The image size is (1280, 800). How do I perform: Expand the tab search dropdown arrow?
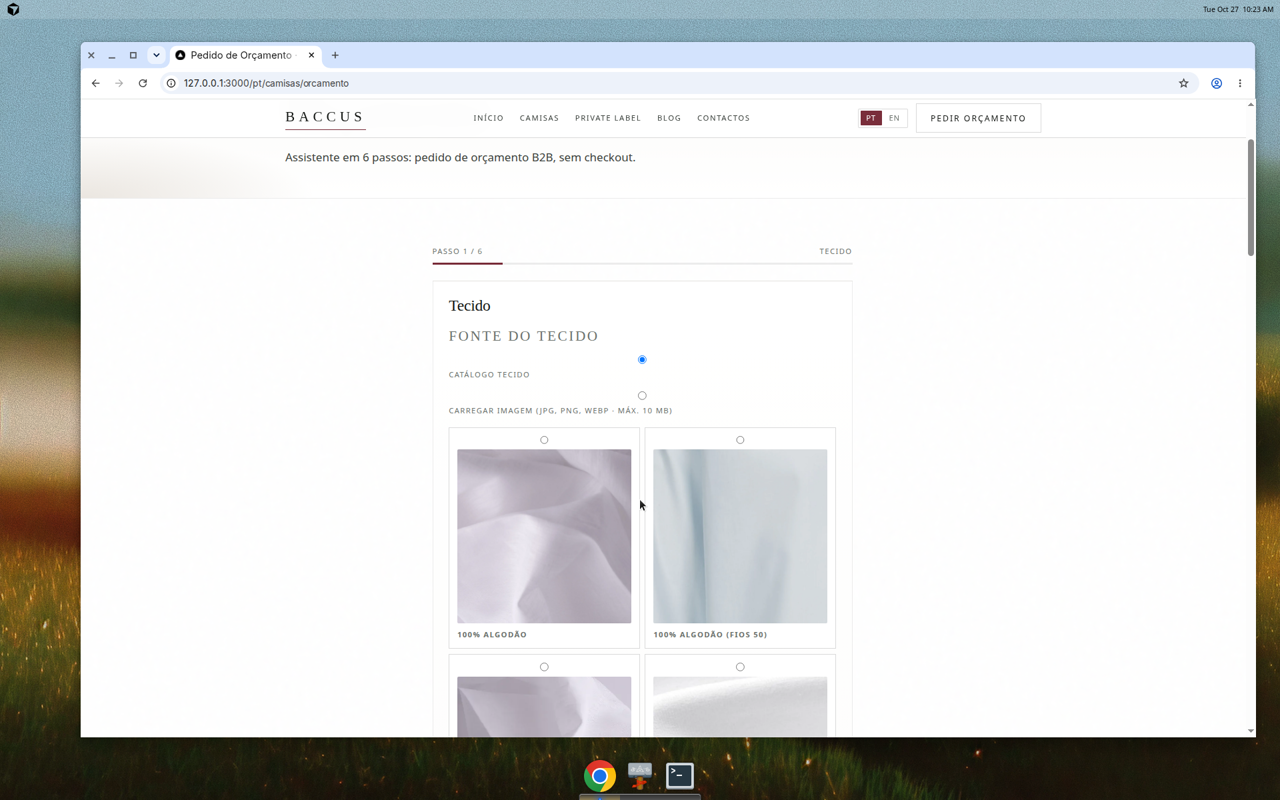click(156, 55)
